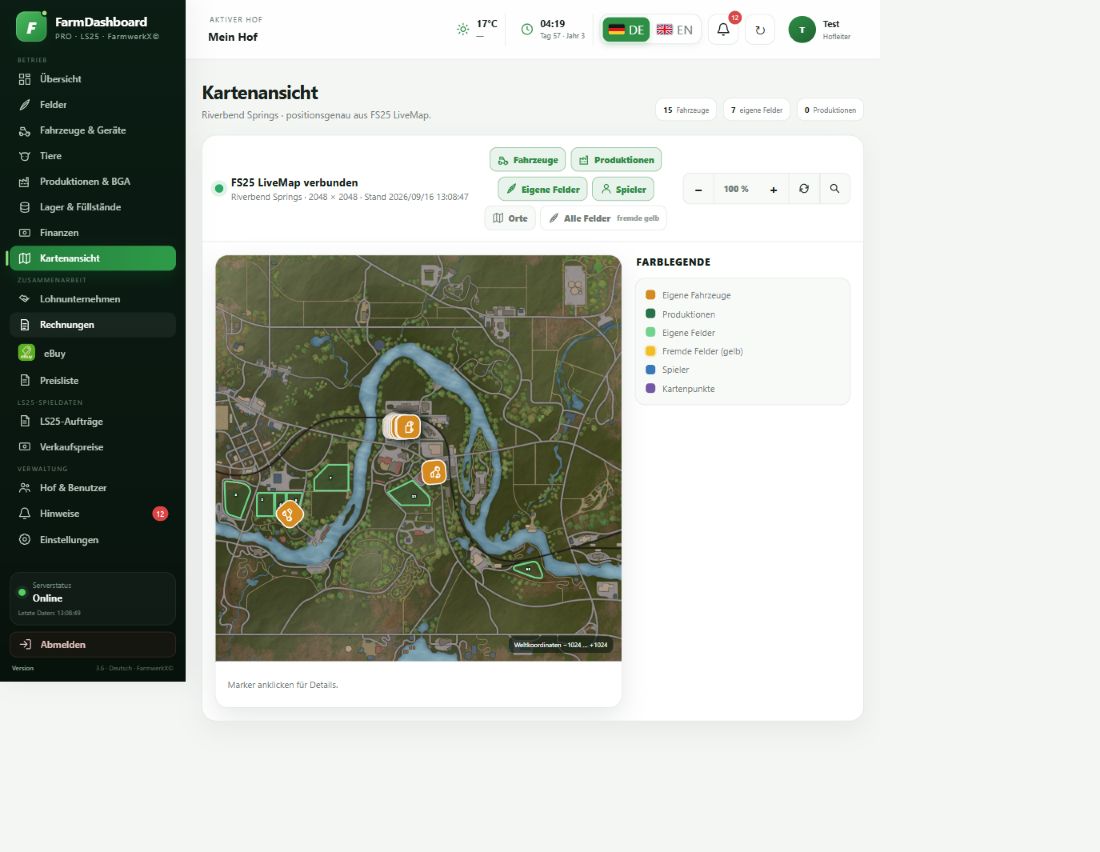Open the Übersicht dashboard page
This screenshot has height=852, width=1100.
(93, 79)
